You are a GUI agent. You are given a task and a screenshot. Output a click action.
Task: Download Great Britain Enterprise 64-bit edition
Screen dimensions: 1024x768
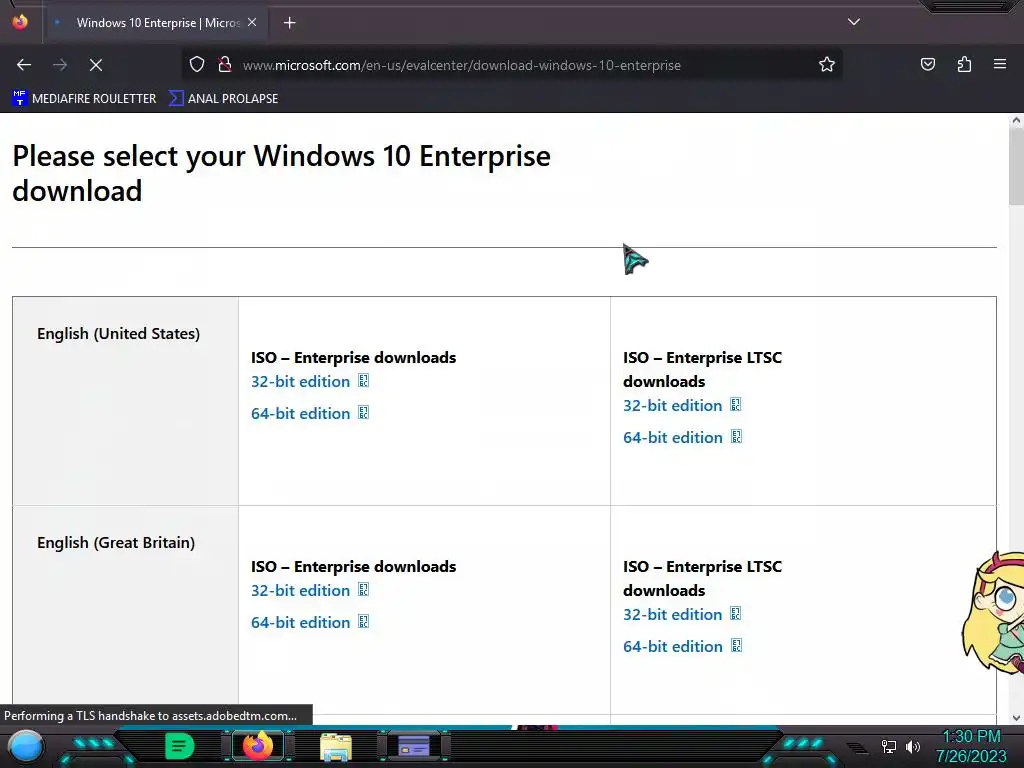[x=300, y=622]
